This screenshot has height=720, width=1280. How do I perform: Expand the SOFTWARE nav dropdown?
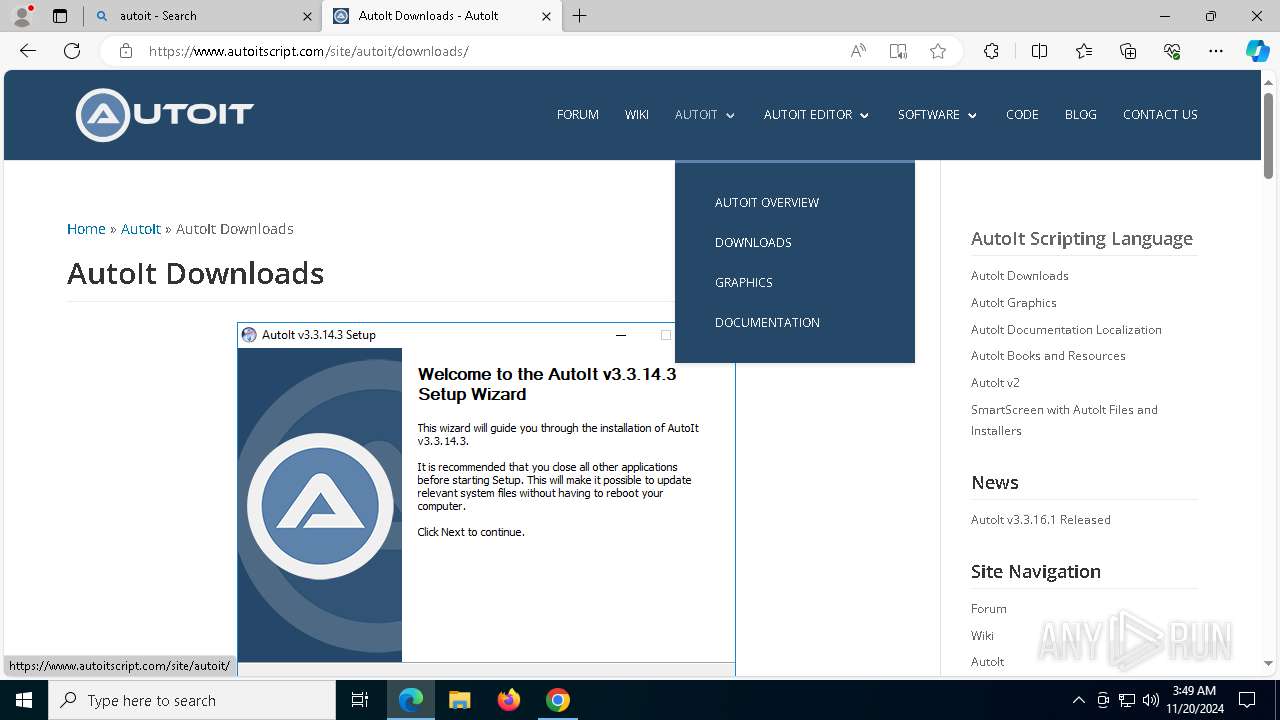(938, 115)
